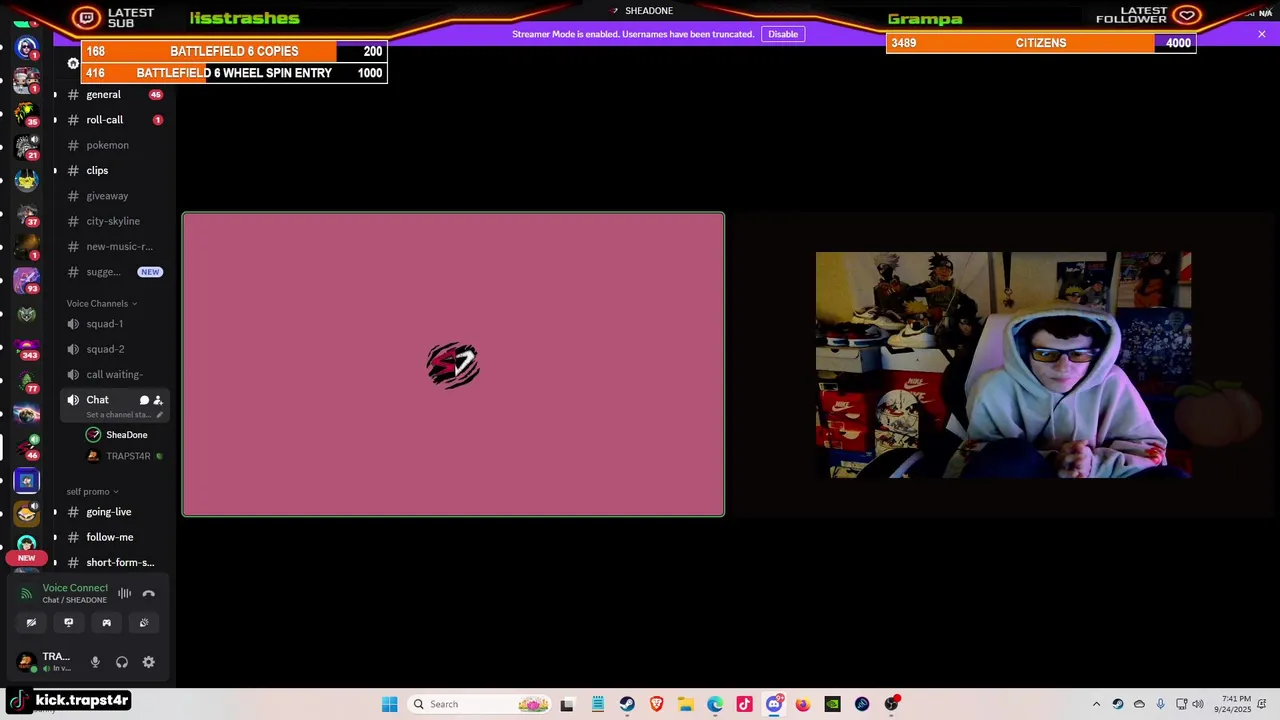Select the new-music-r... channel
Viewport: 1280px width, 720px height.
[114, 247]
